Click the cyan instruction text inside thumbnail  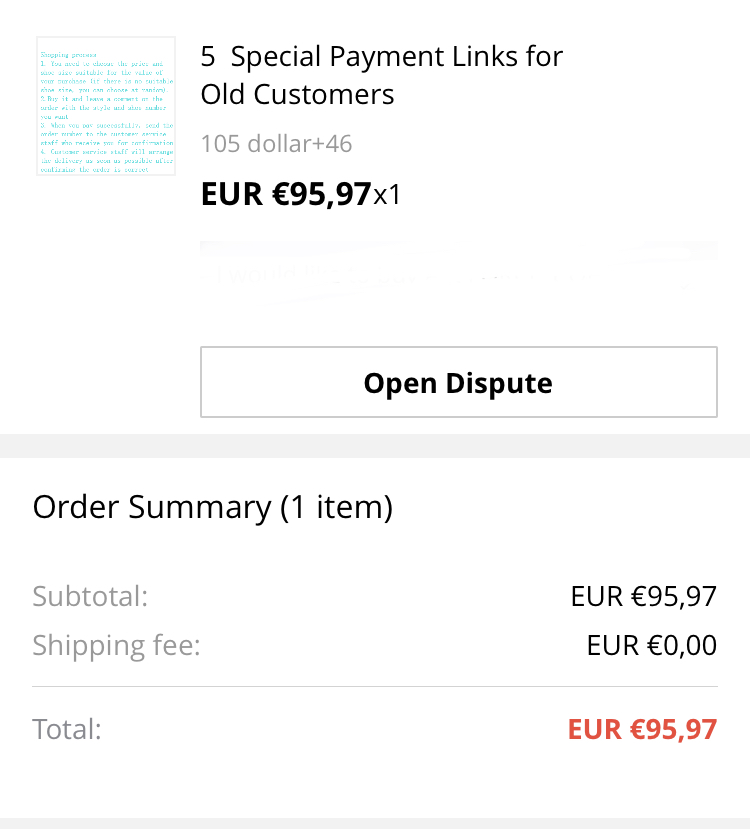click(106, 112)
